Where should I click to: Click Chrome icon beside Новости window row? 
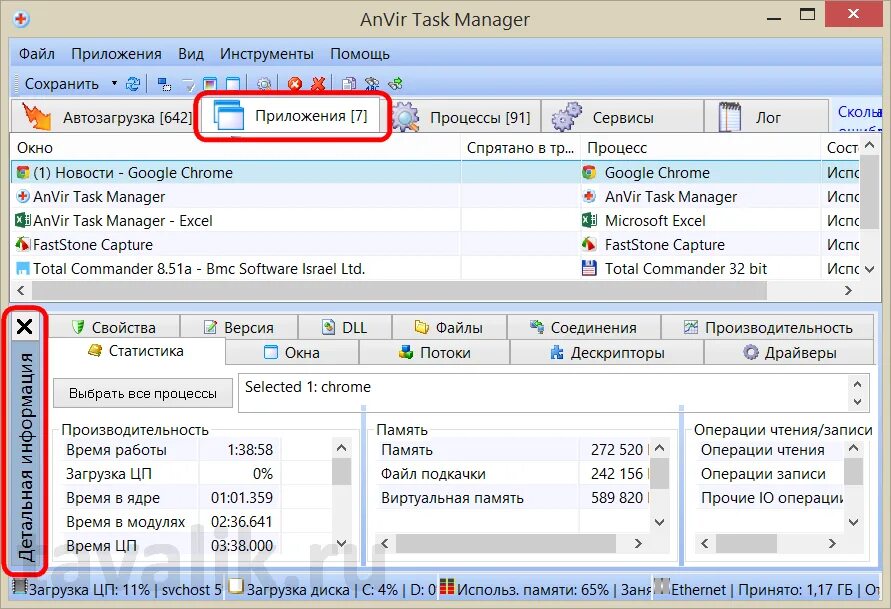coord(23,173)
